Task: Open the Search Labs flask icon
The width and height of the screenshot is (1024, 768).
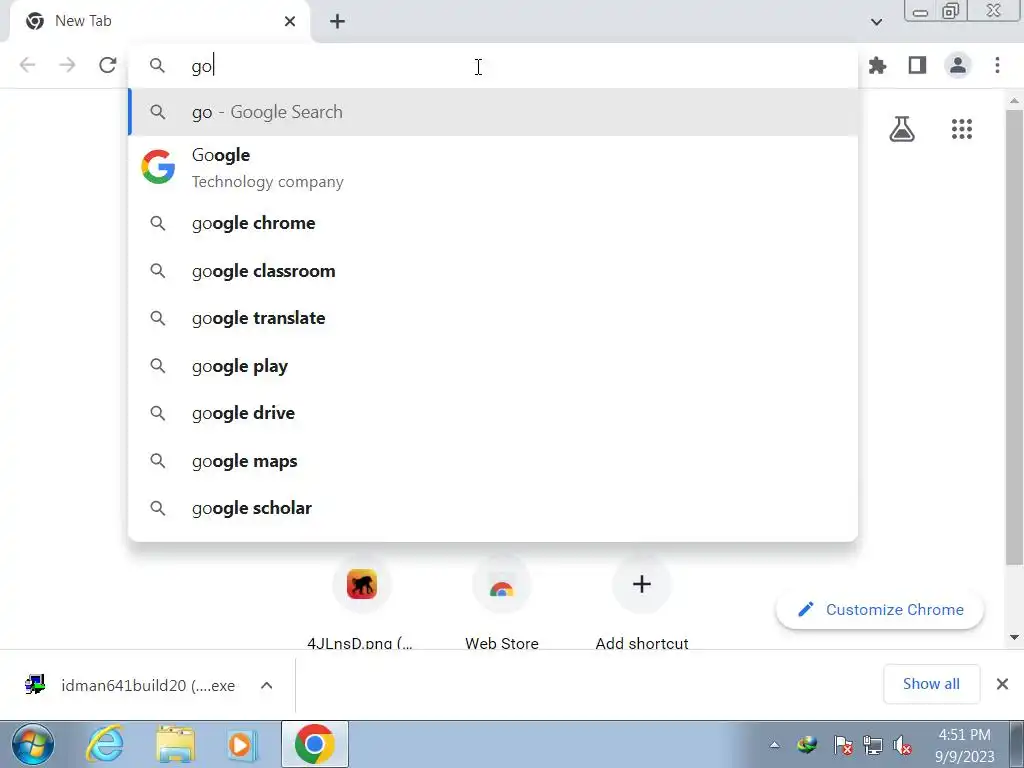Action: [902, 129]
